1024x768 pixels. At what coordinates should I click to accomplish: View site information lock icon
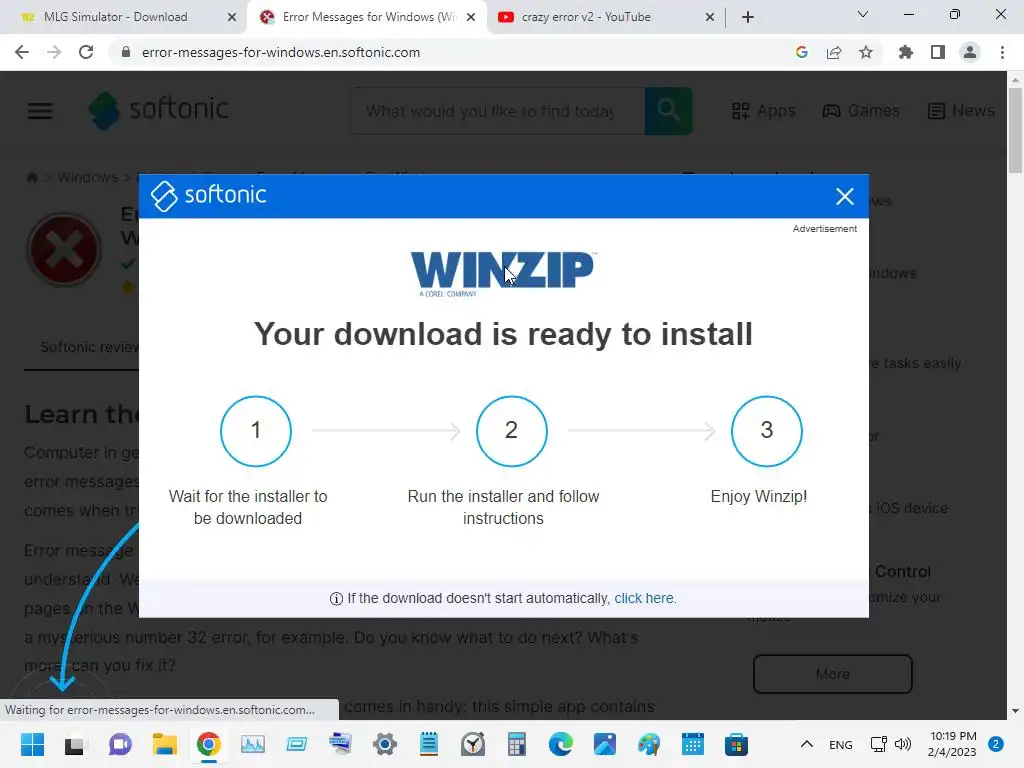coord(126,52)
